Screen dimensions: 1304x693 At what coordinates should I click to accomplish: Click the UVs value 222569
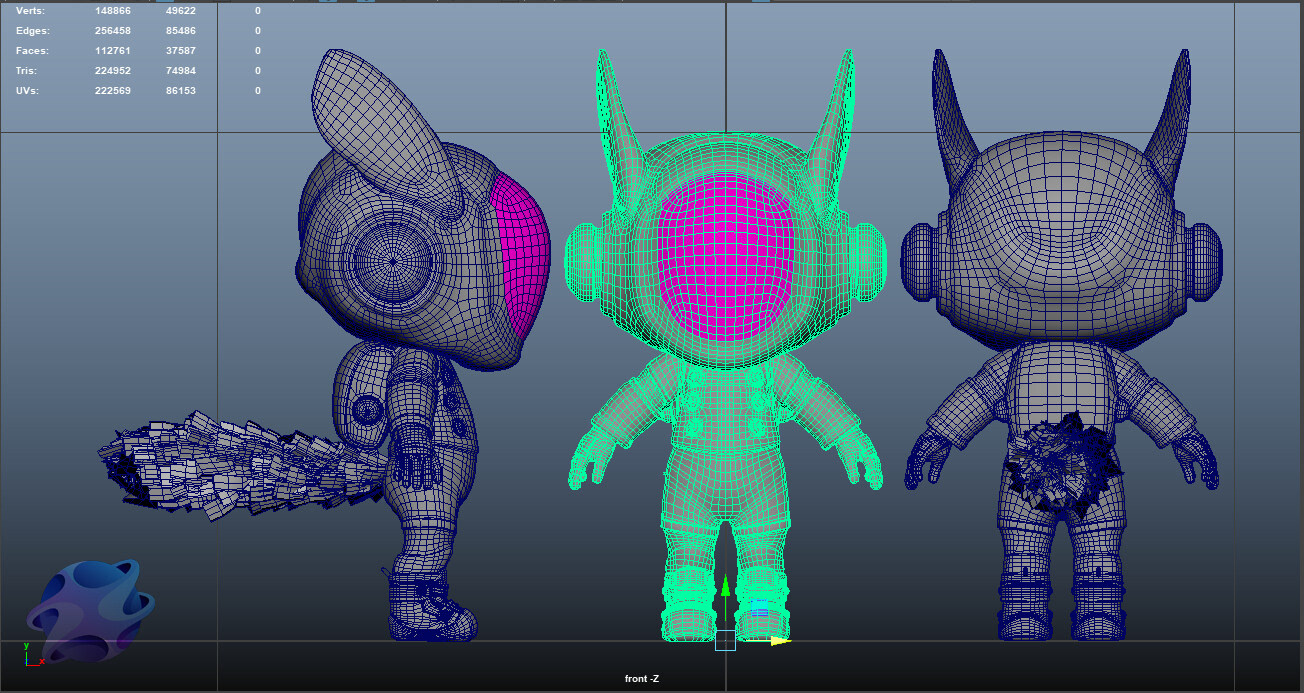click(x=112, y=90)
